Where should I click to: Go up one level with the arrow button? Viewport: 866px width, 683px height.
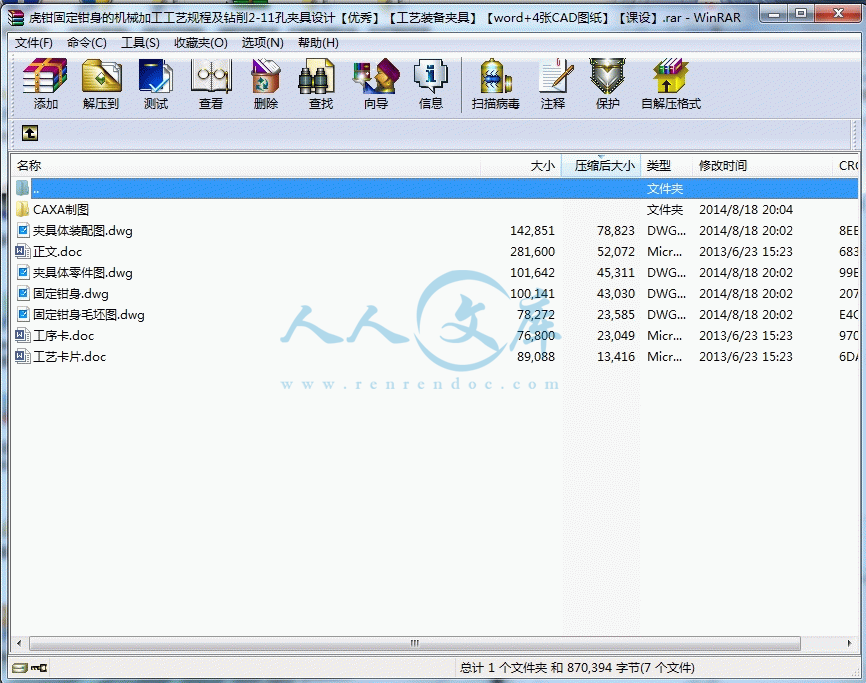point(30,133)
